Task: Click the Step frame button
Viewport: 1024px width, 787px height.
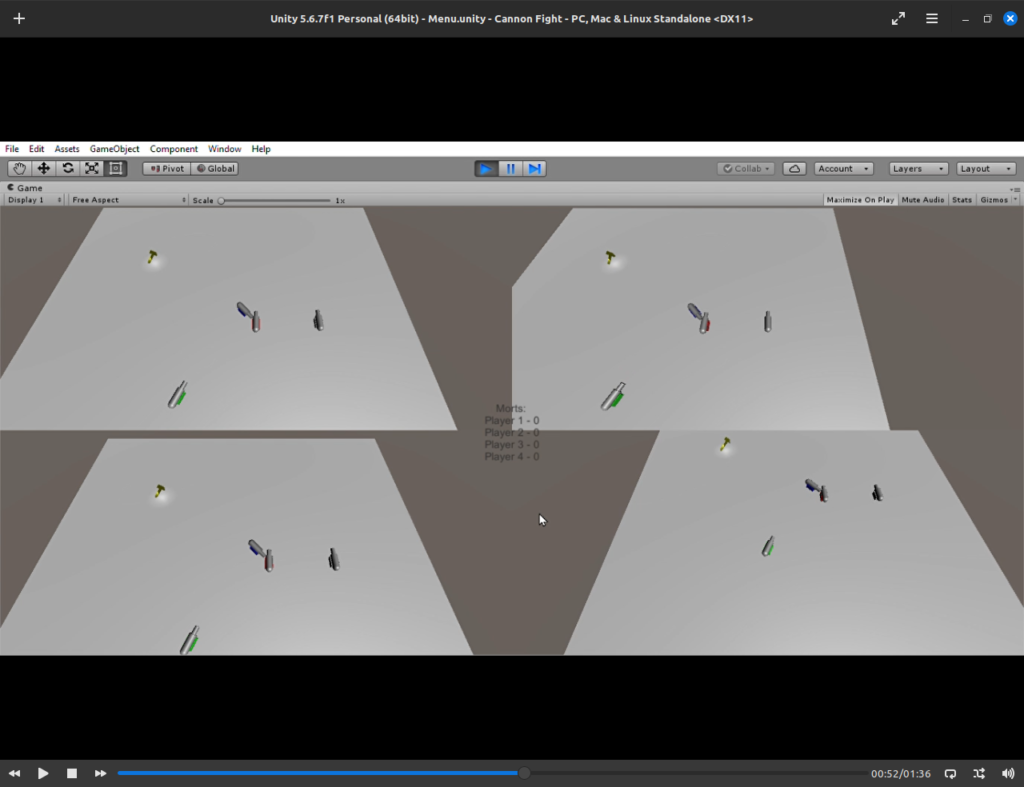Action: (x=535, y=169)
